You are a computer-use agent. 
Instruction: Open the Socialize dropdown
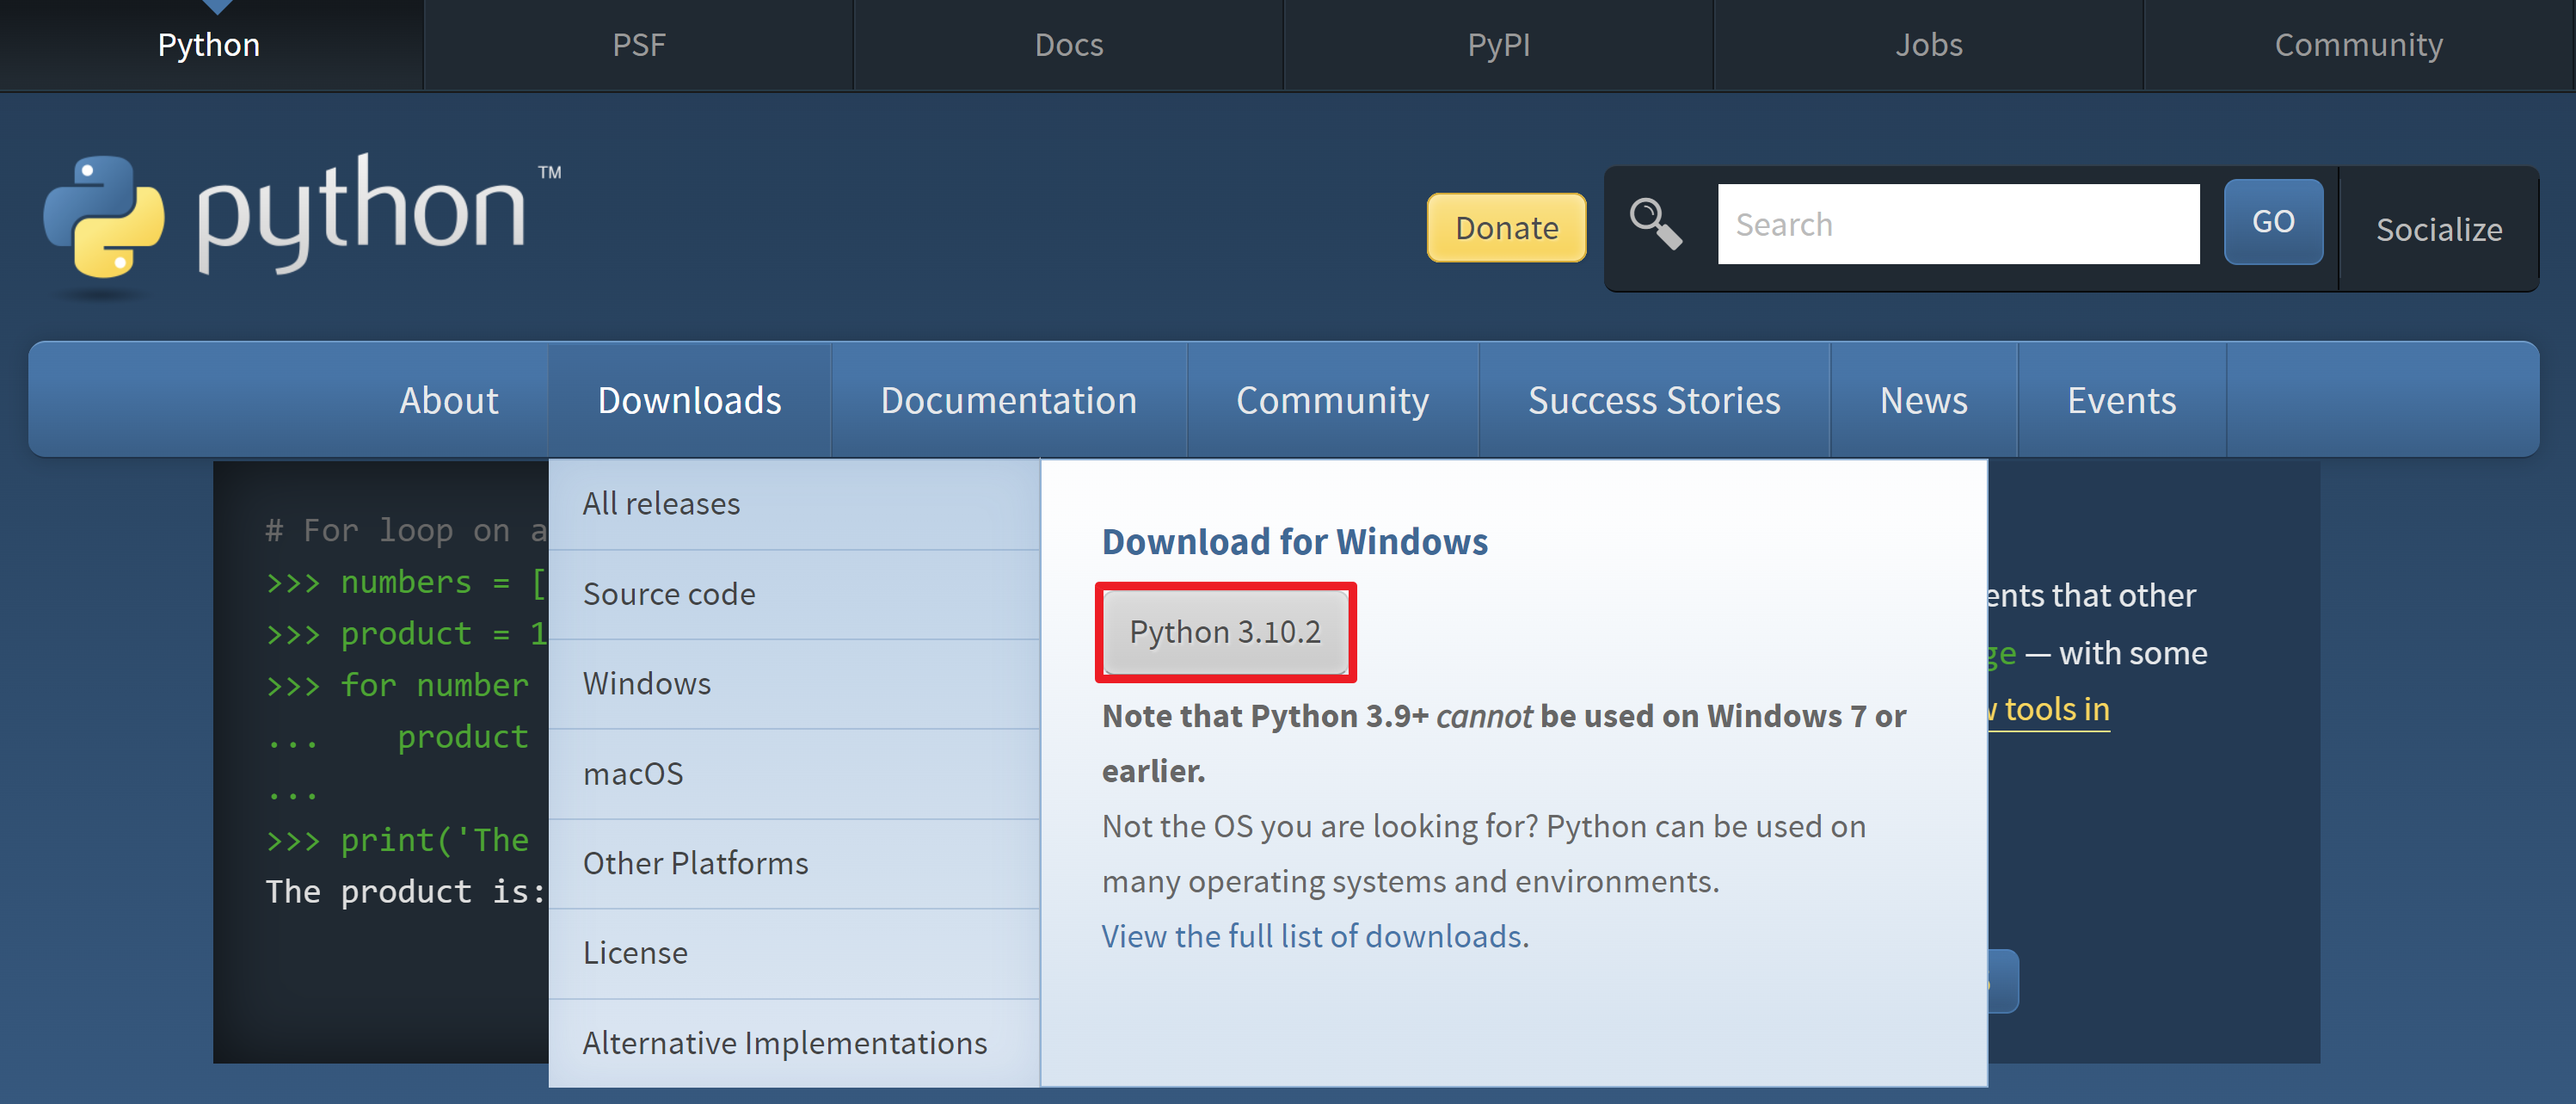(2438, 230)
